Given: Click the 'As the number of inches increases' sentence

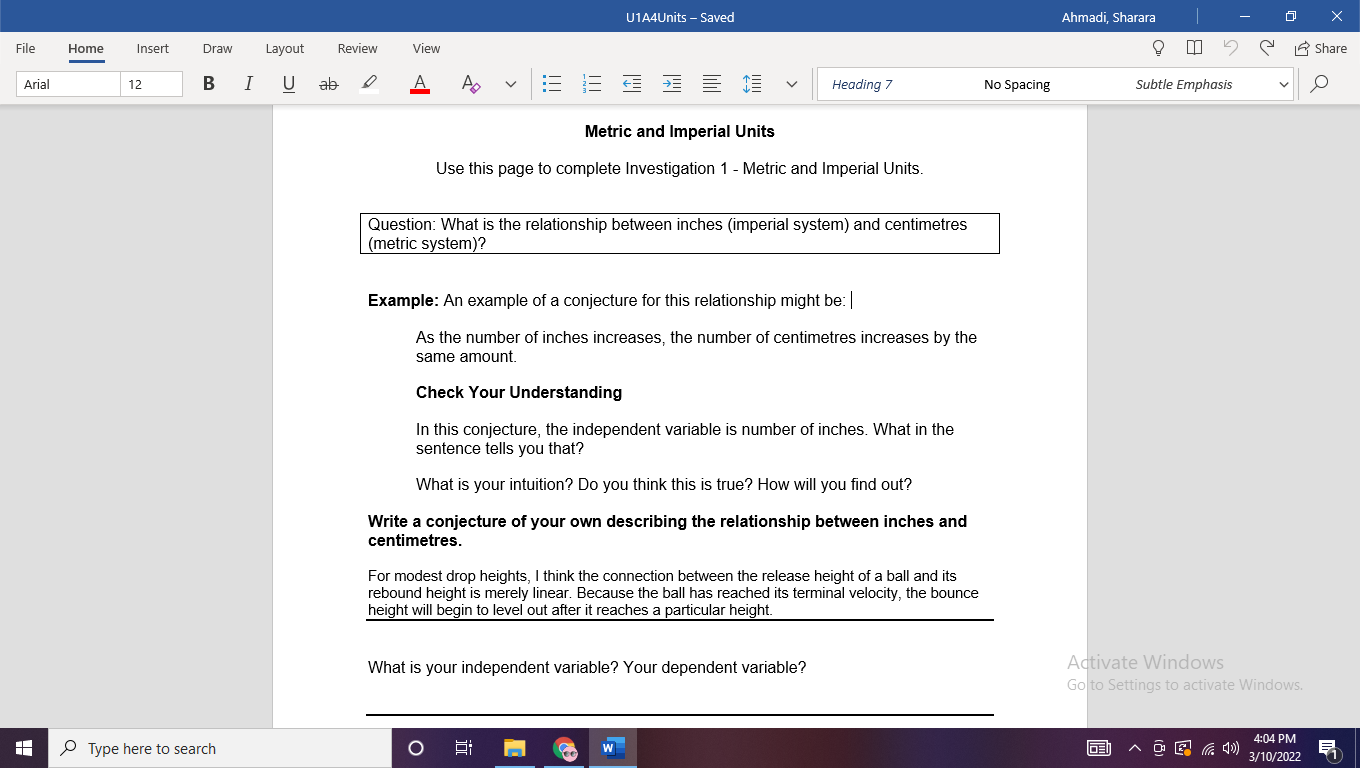Looking at the screenshot, I should pos(696,347).
